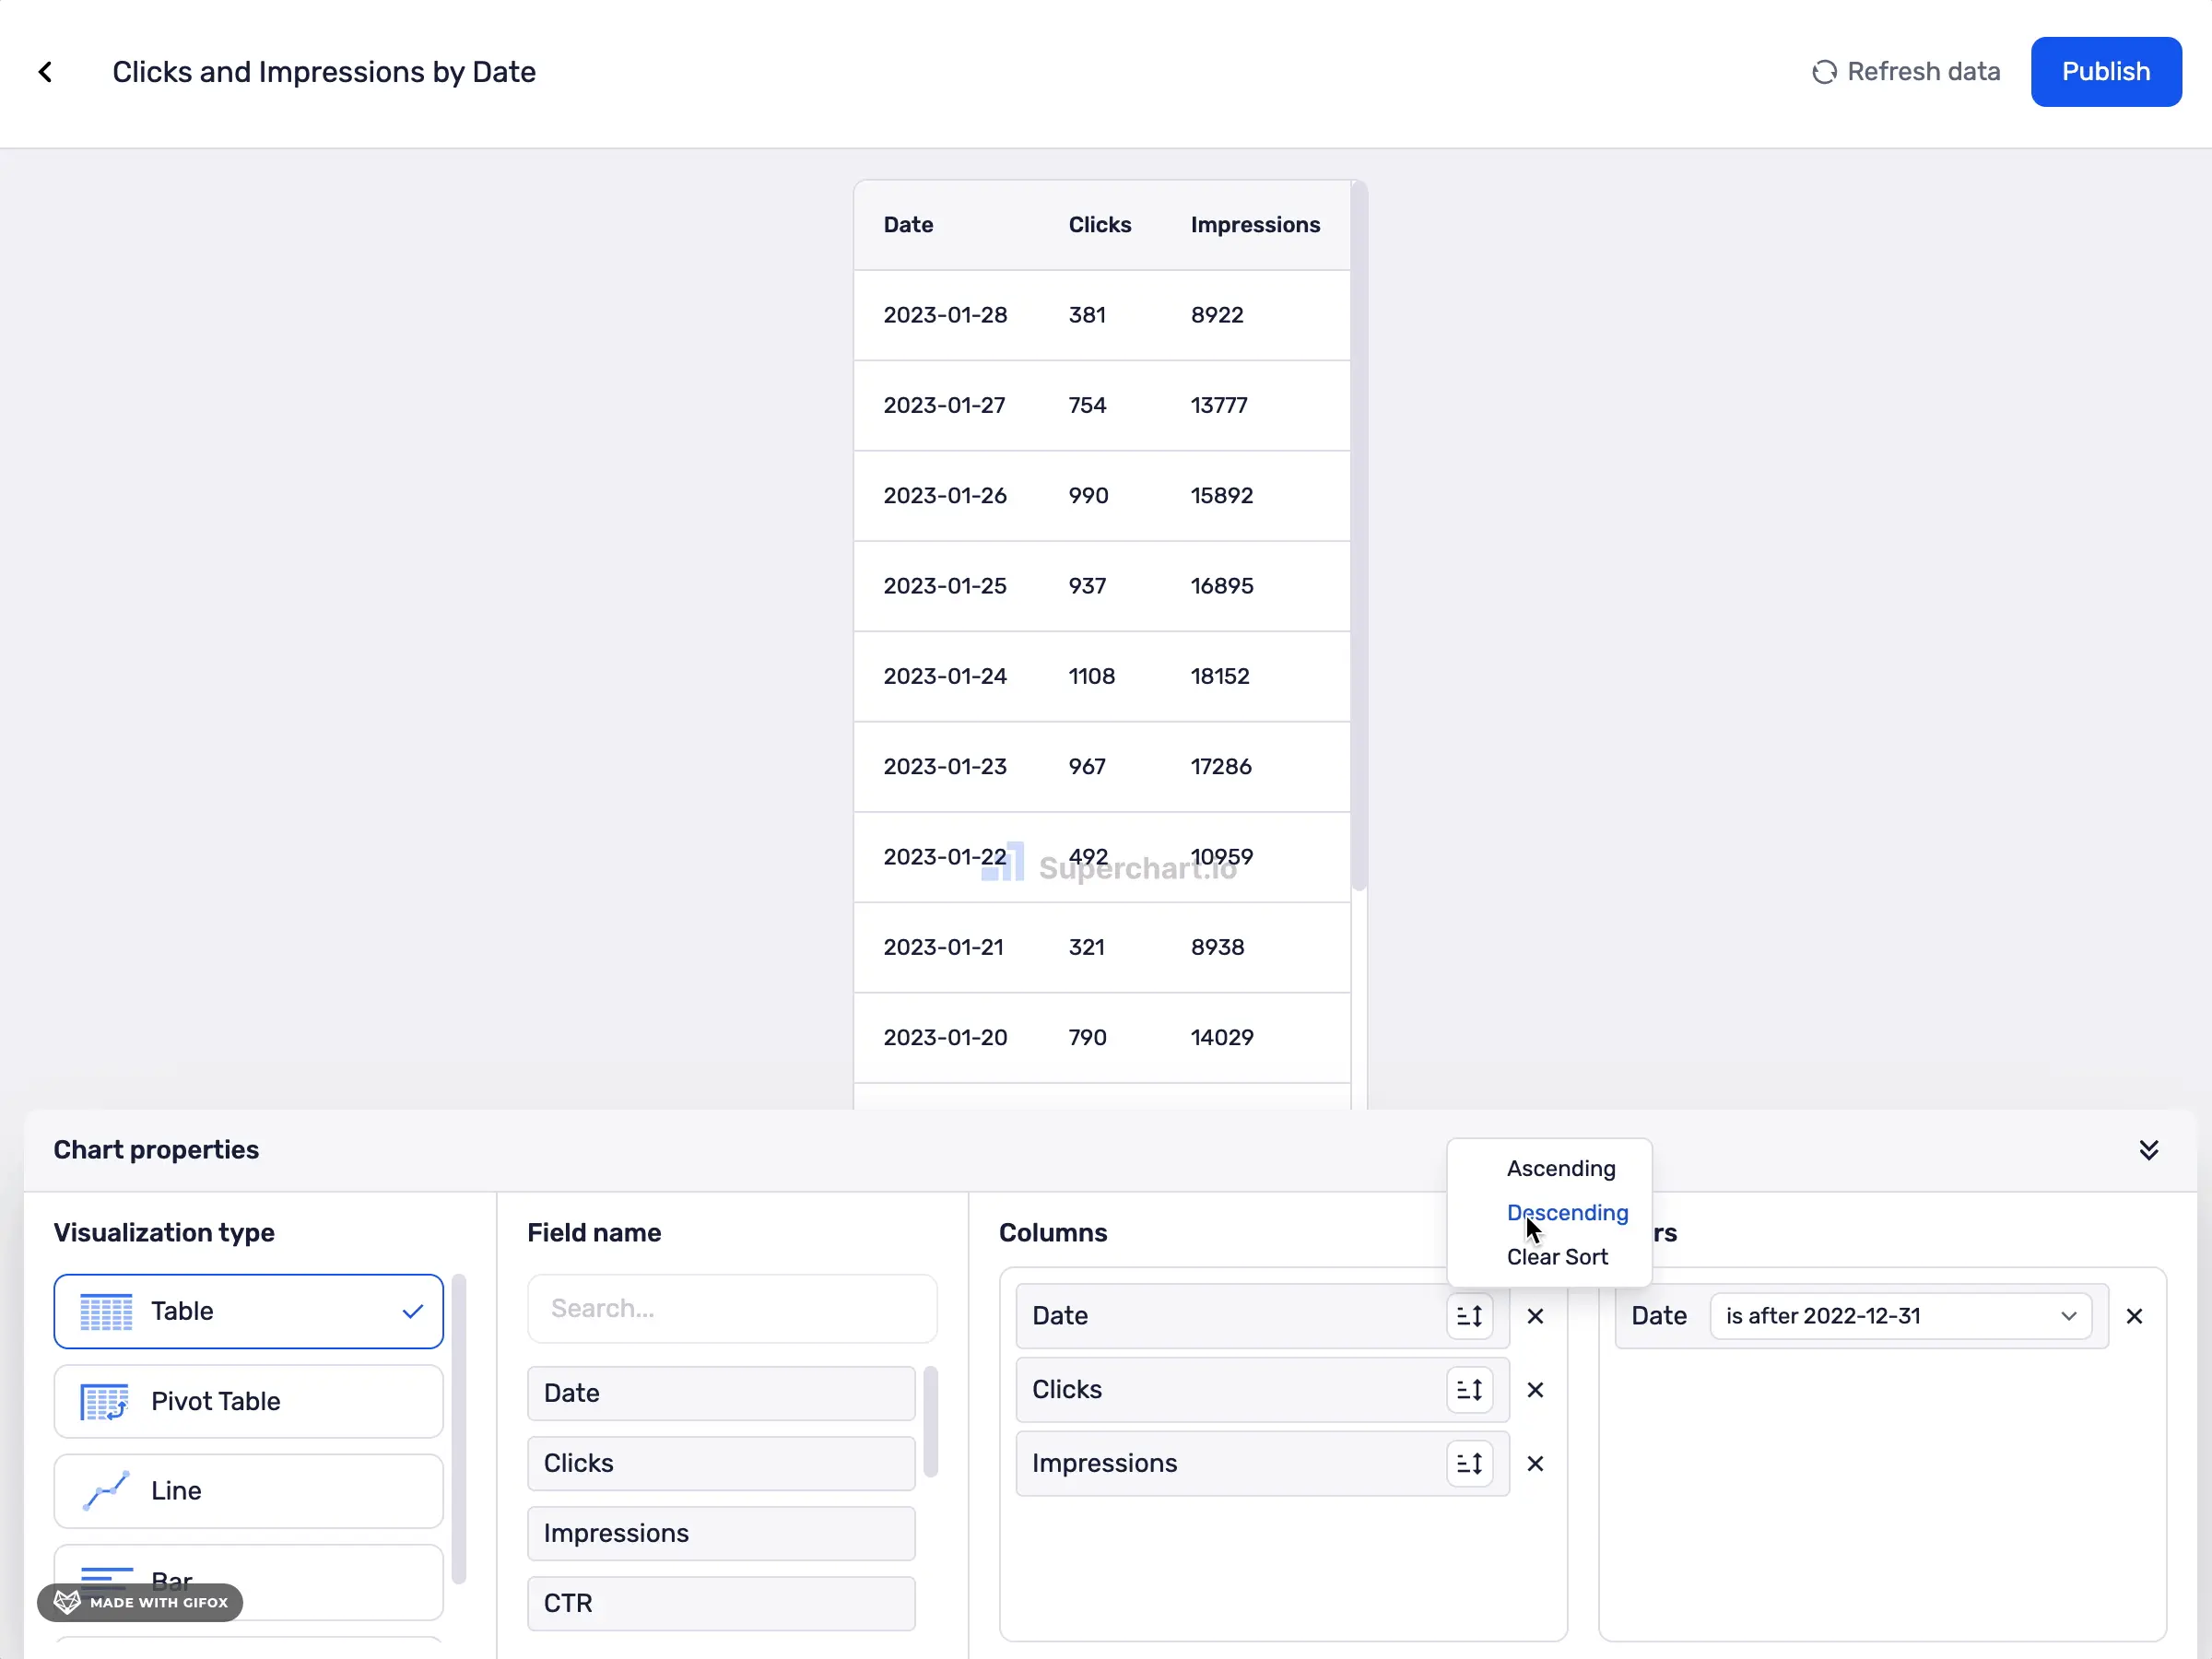Go back using the left arrow icon

click(45, 72)
